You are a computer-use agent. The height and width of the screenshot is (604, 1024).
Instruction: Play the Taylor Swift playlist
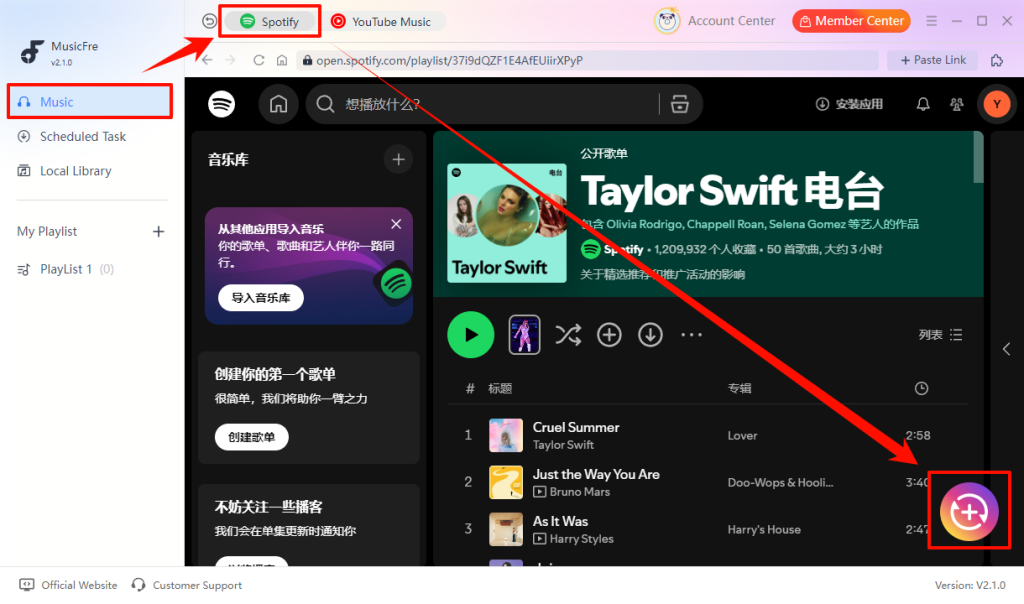pyautogui.click(x=471, y=335)
